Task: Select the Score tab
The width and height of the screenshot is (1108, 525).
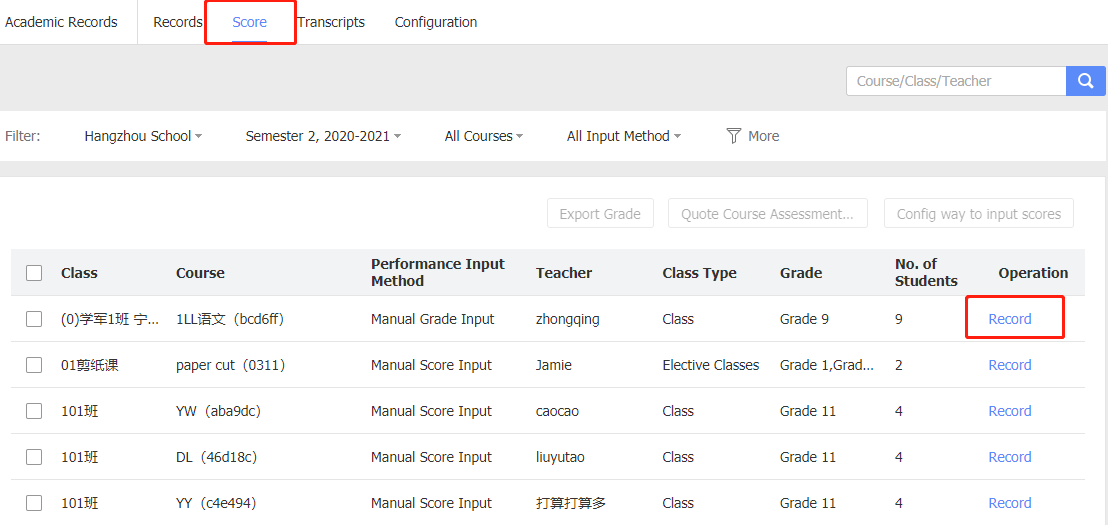Action: (x=250, y=22)
